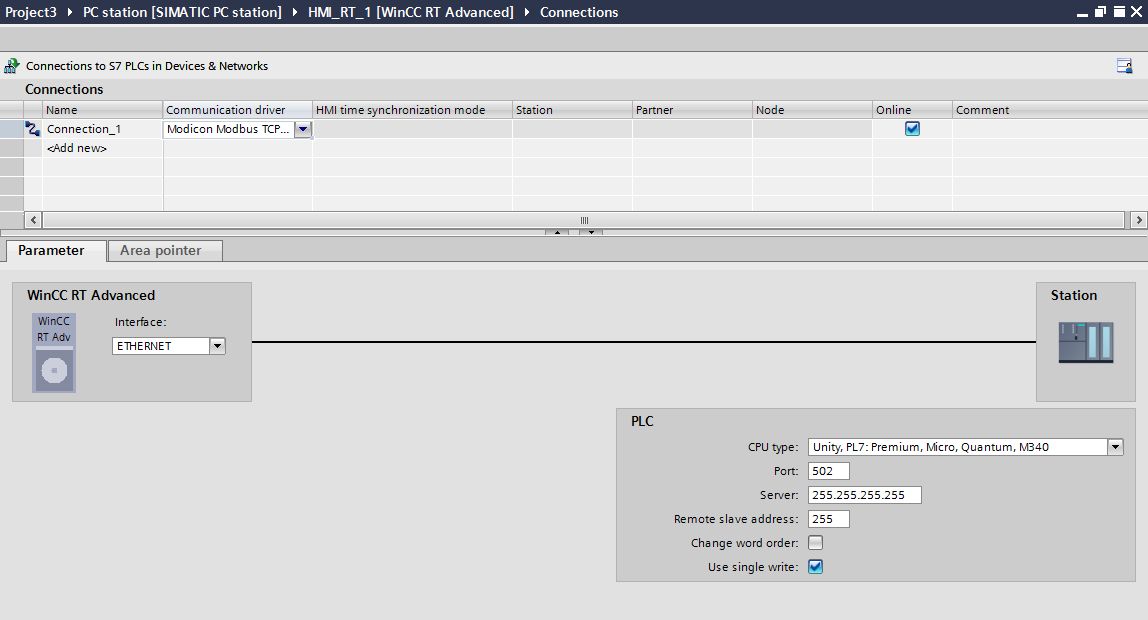This screenshot has width=1148, height=620.
Task: Click the horizontal scrollbar thumb of connections table
Action: [584, 220]
